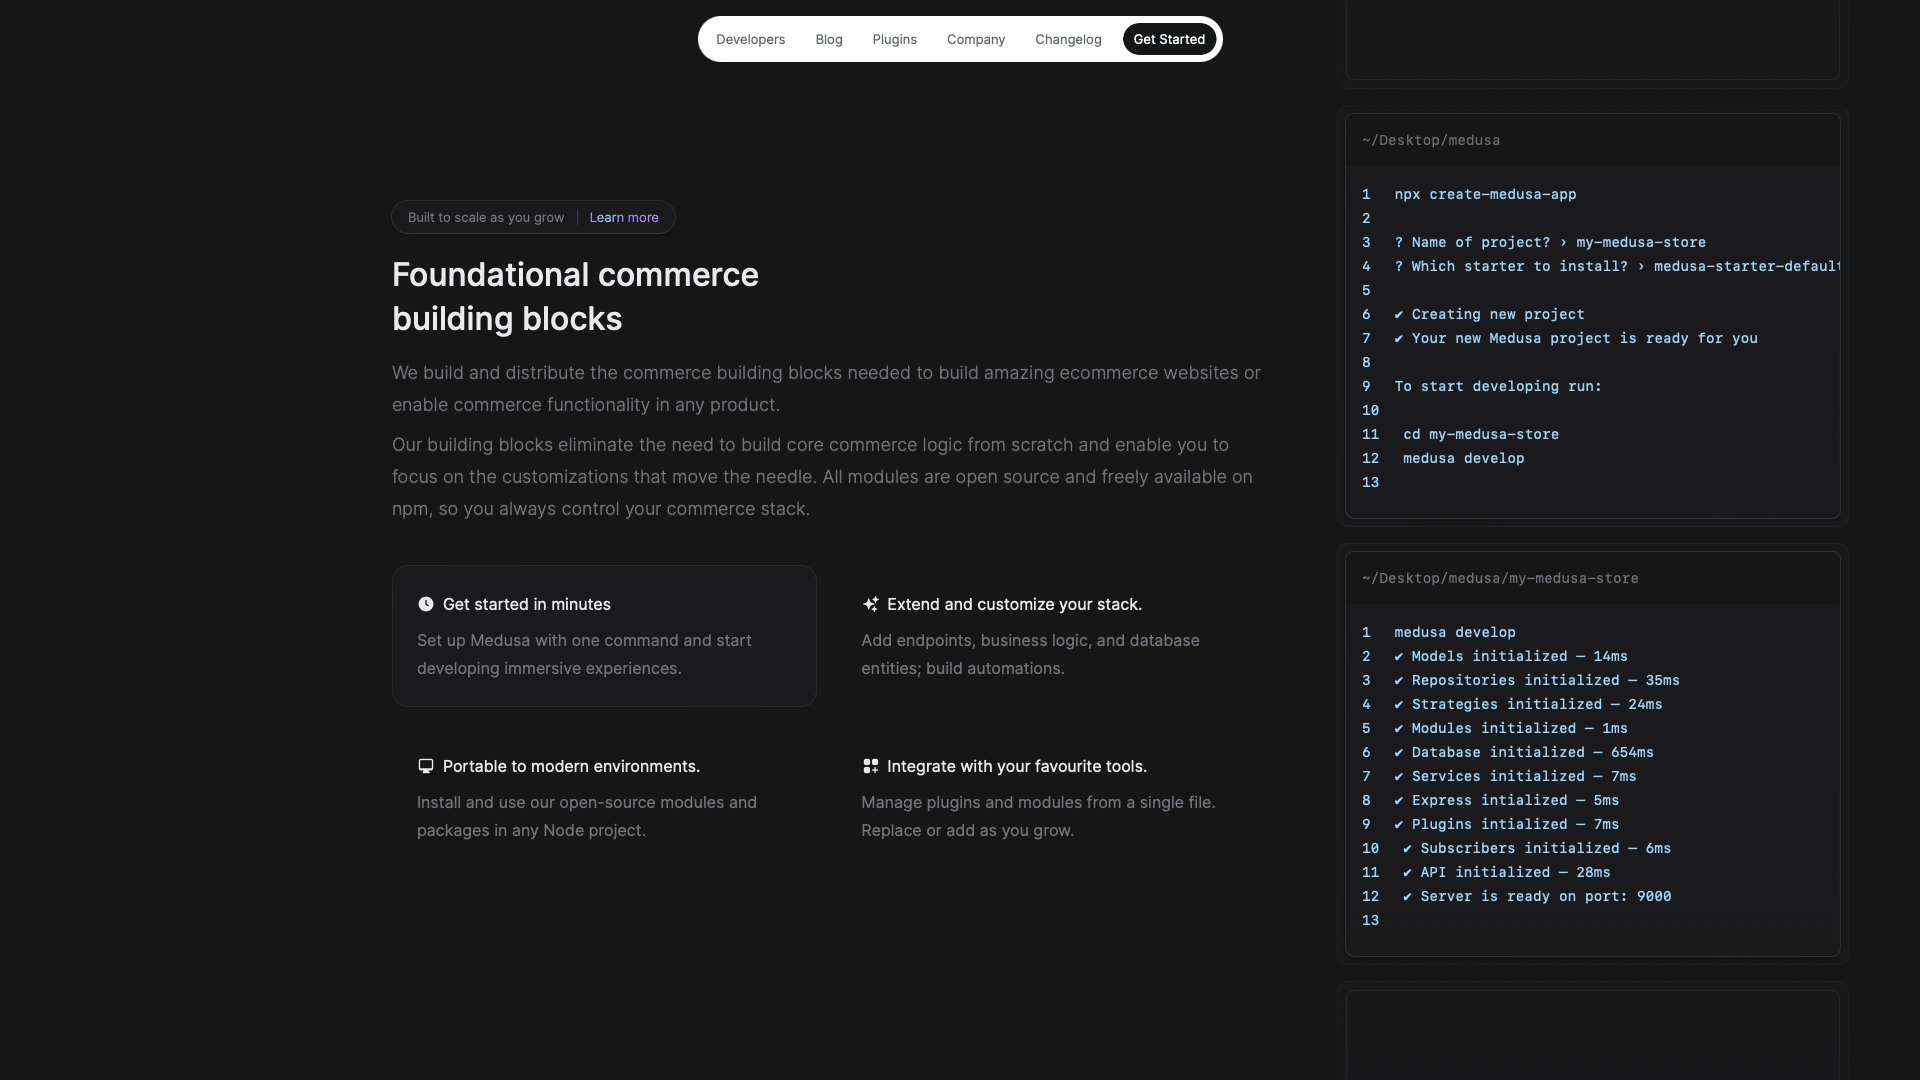Click the Set up Medusa with one command description
Screen dimensions: 1920x1080
tap(584, 654)
